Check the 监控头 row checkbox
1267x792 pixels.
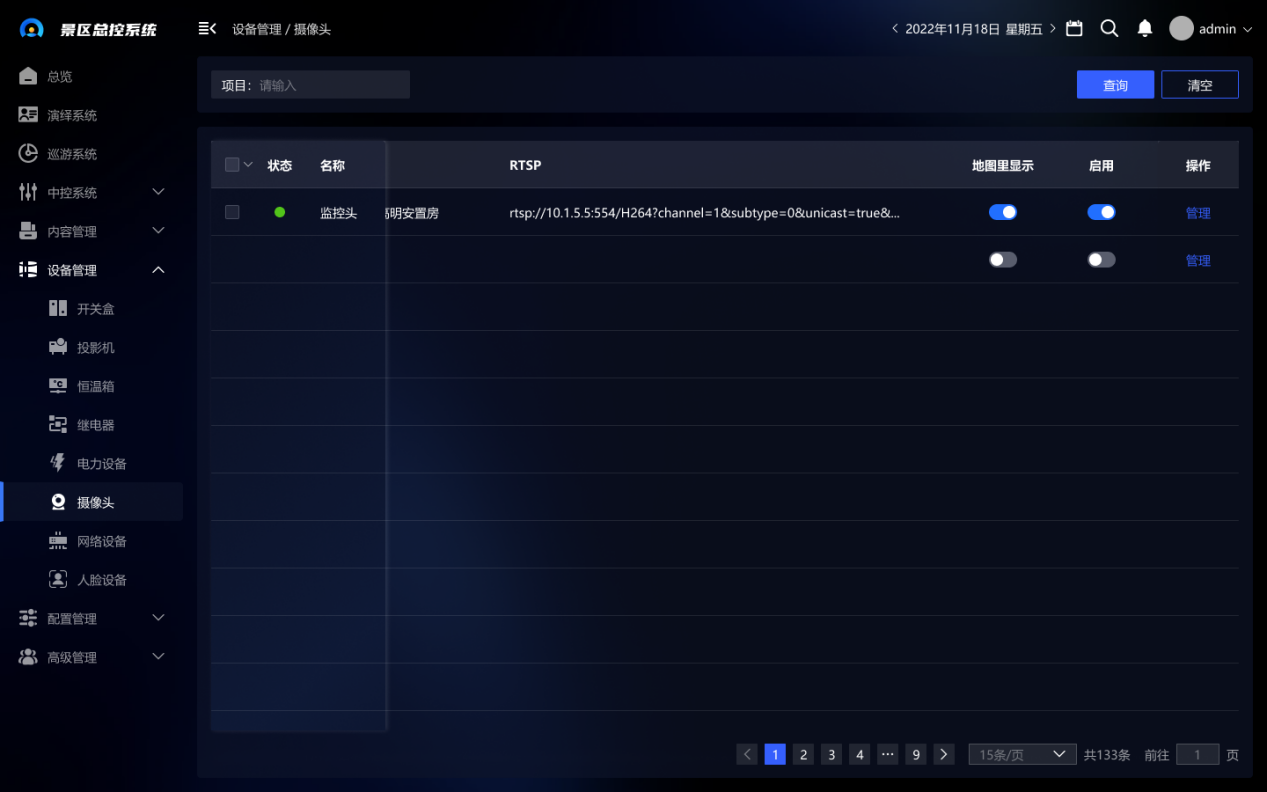(232, 212)
